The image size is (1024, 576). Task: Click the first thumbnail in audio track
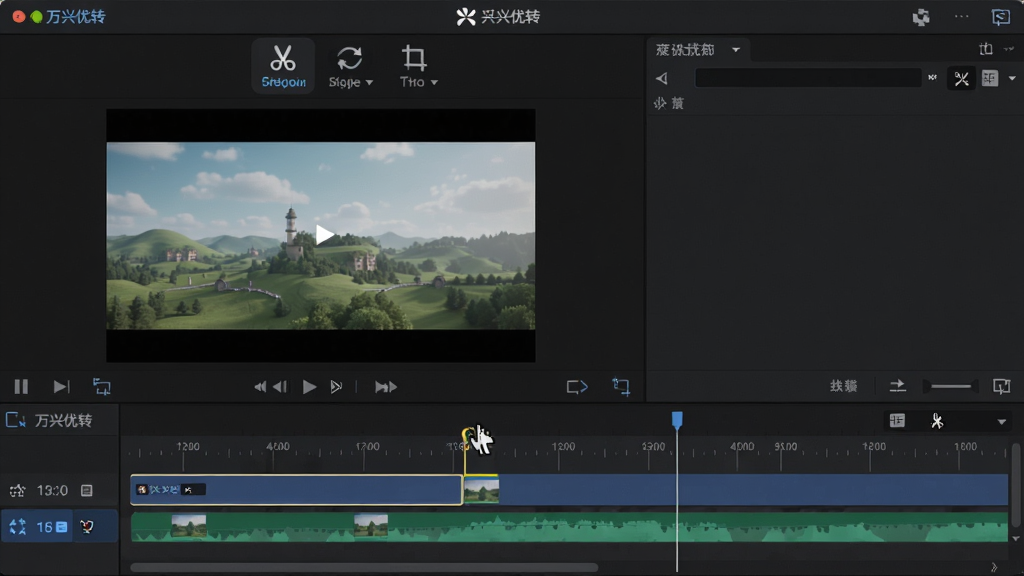(189, 526)
